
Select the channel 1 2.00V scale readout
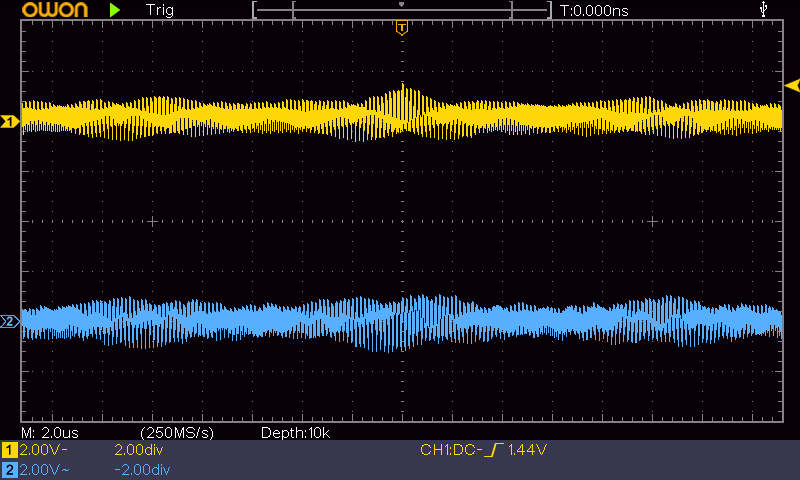tap(40, 451)
